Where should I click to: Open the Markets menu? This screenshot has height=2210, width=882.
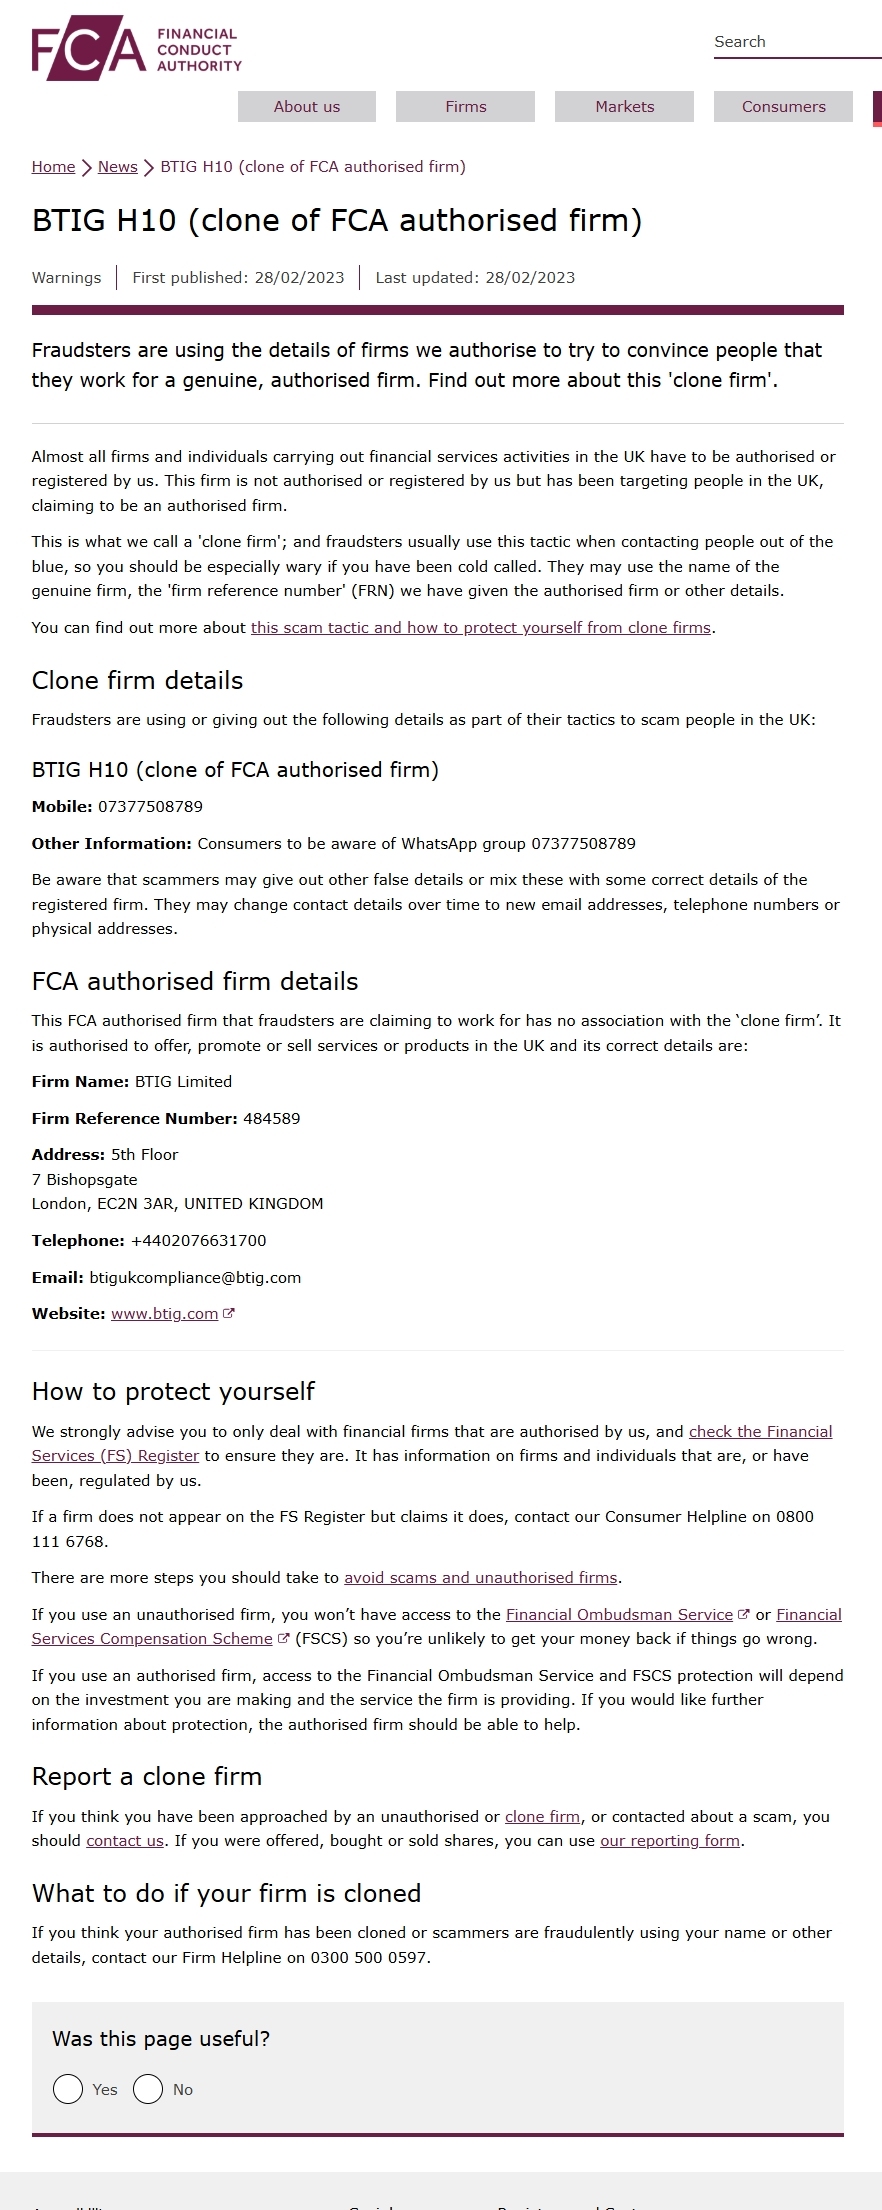[x=624, y=107]
